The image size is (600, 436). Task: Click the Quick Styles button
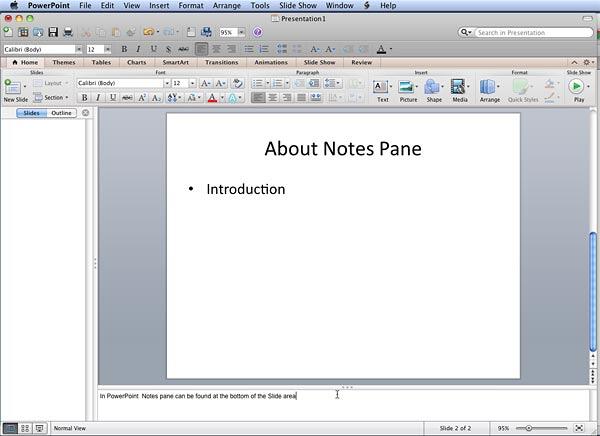[522, 89]
